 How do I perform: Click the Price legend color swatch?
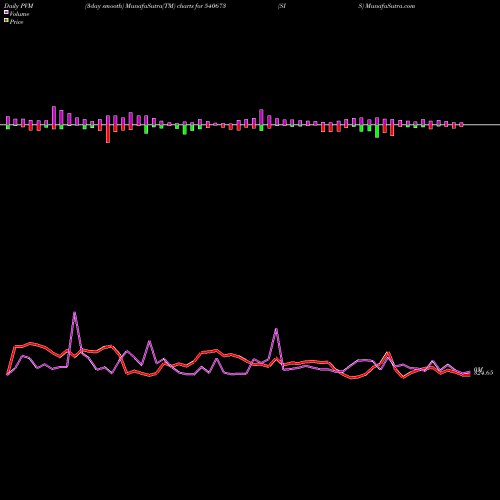pyautogui.click(x=6, y=21)
